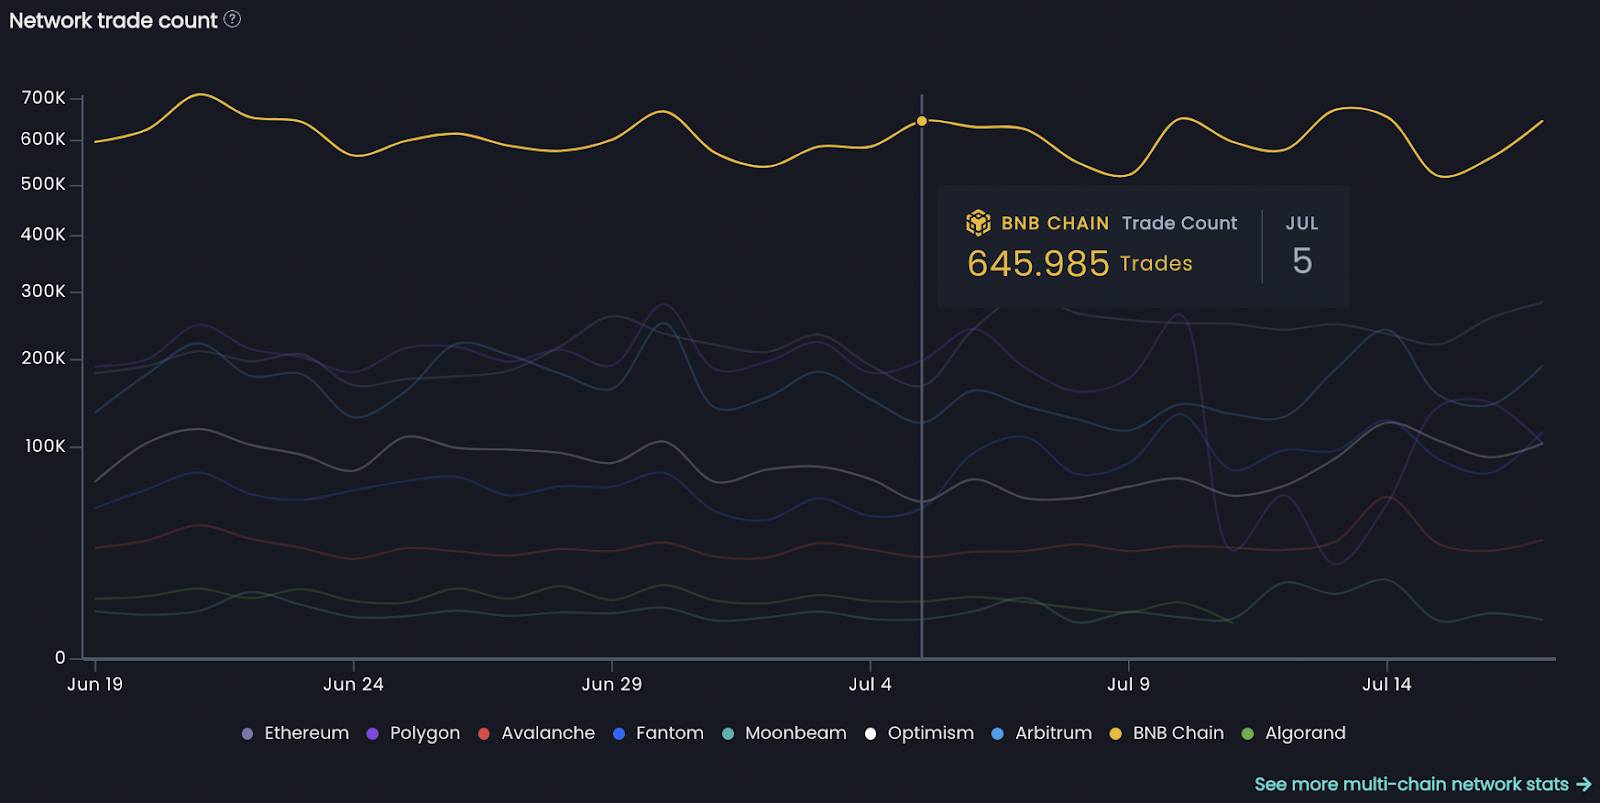Click the Ethereum legend color dot
This screenshot has width=1600, height=803.
click(247, 734)
